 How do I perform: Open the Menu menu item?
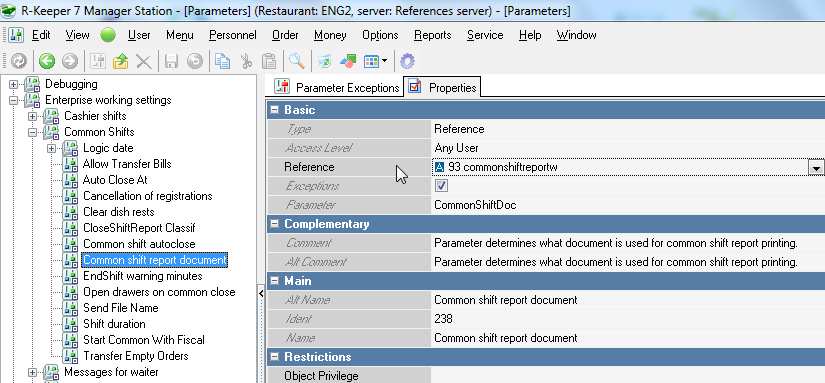pos(180,35)
